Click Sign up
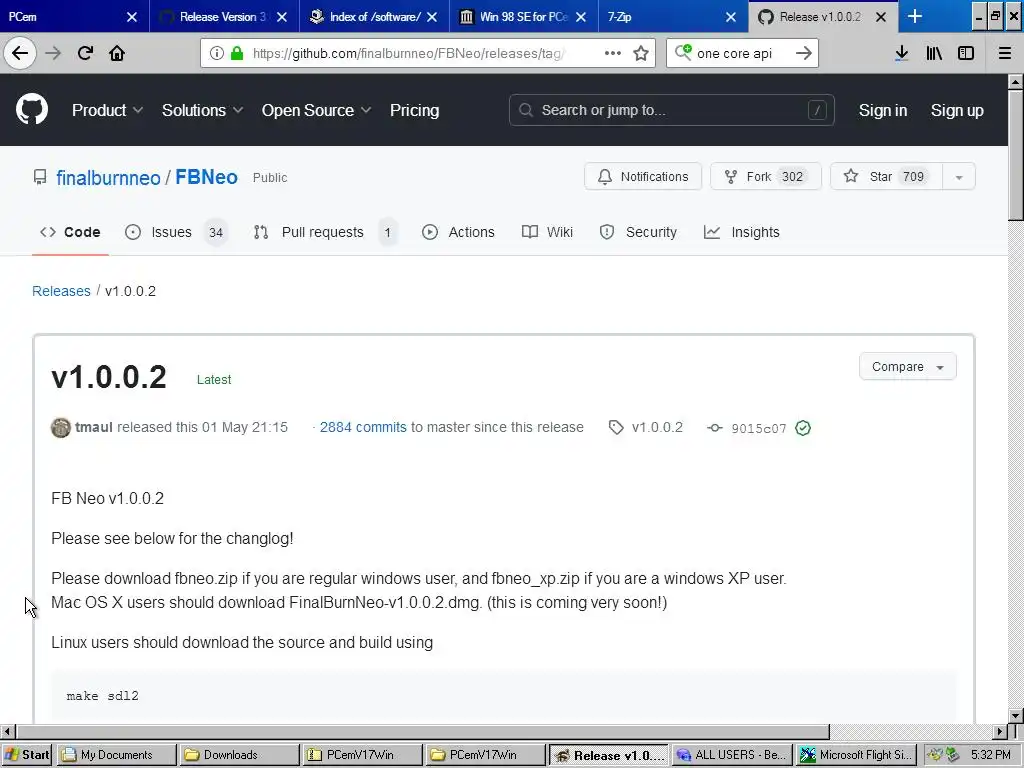 tap(957, 110)
